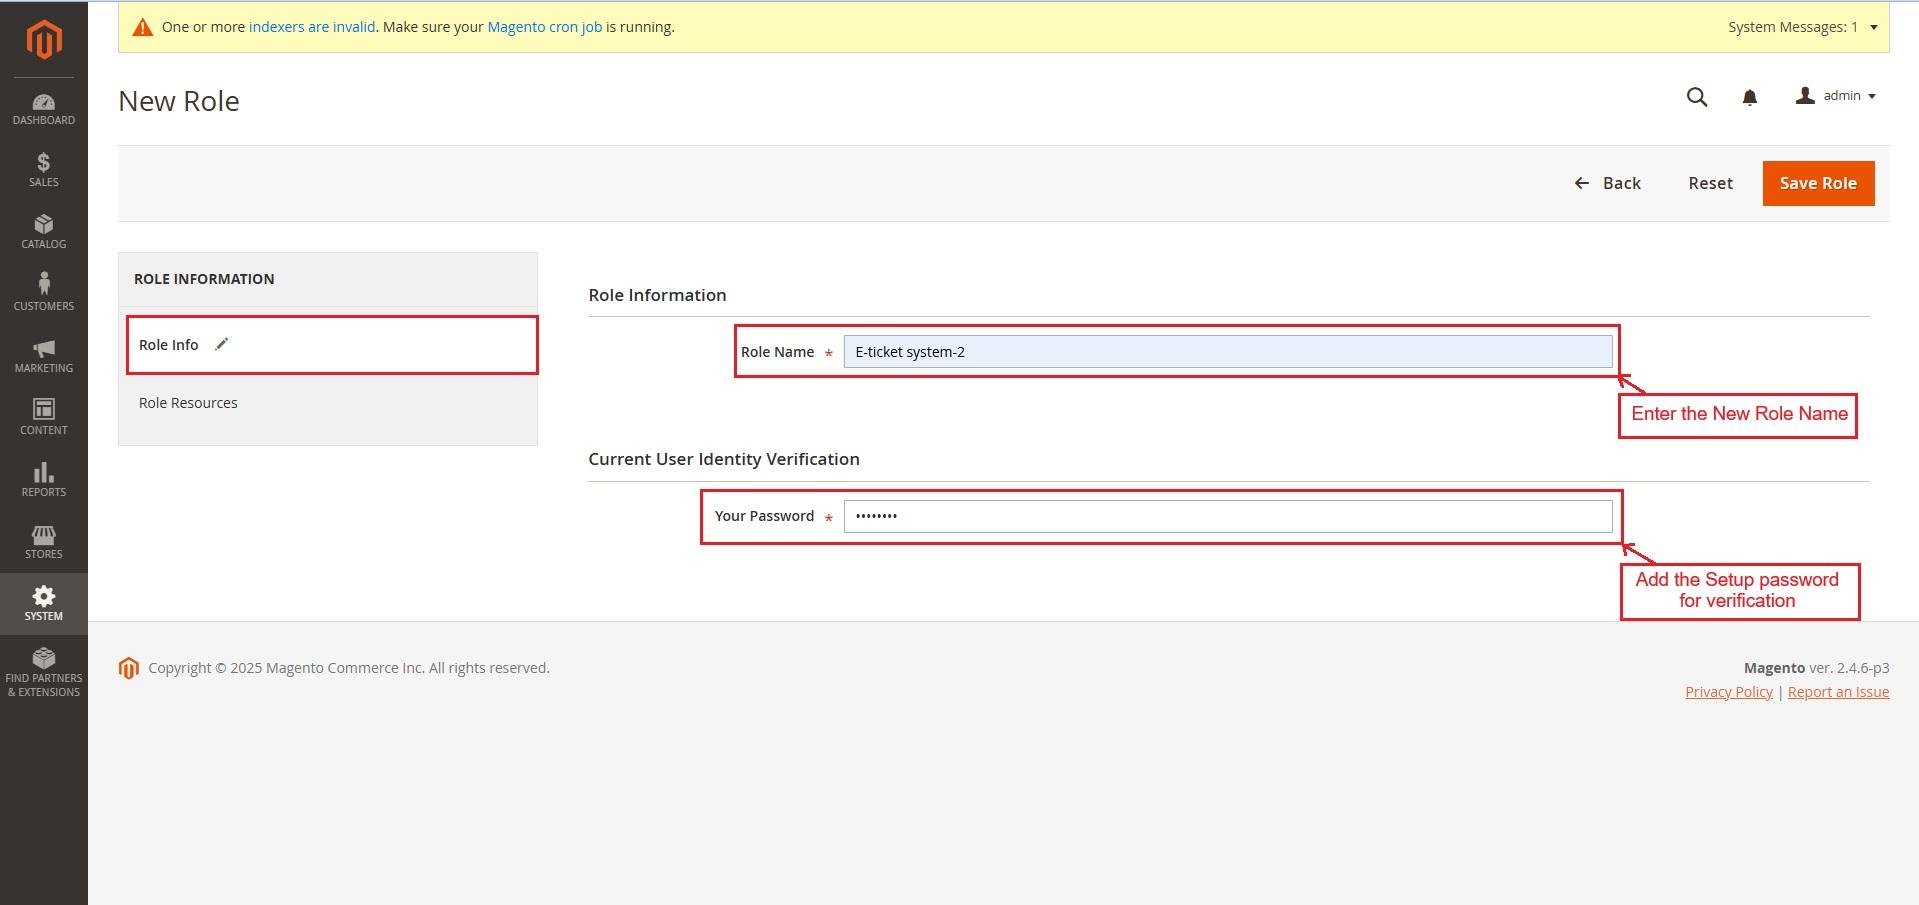The height and width of the screenshot is (905, 1919).
Task: Open the notifications bell
Action: coord(1750,97)
